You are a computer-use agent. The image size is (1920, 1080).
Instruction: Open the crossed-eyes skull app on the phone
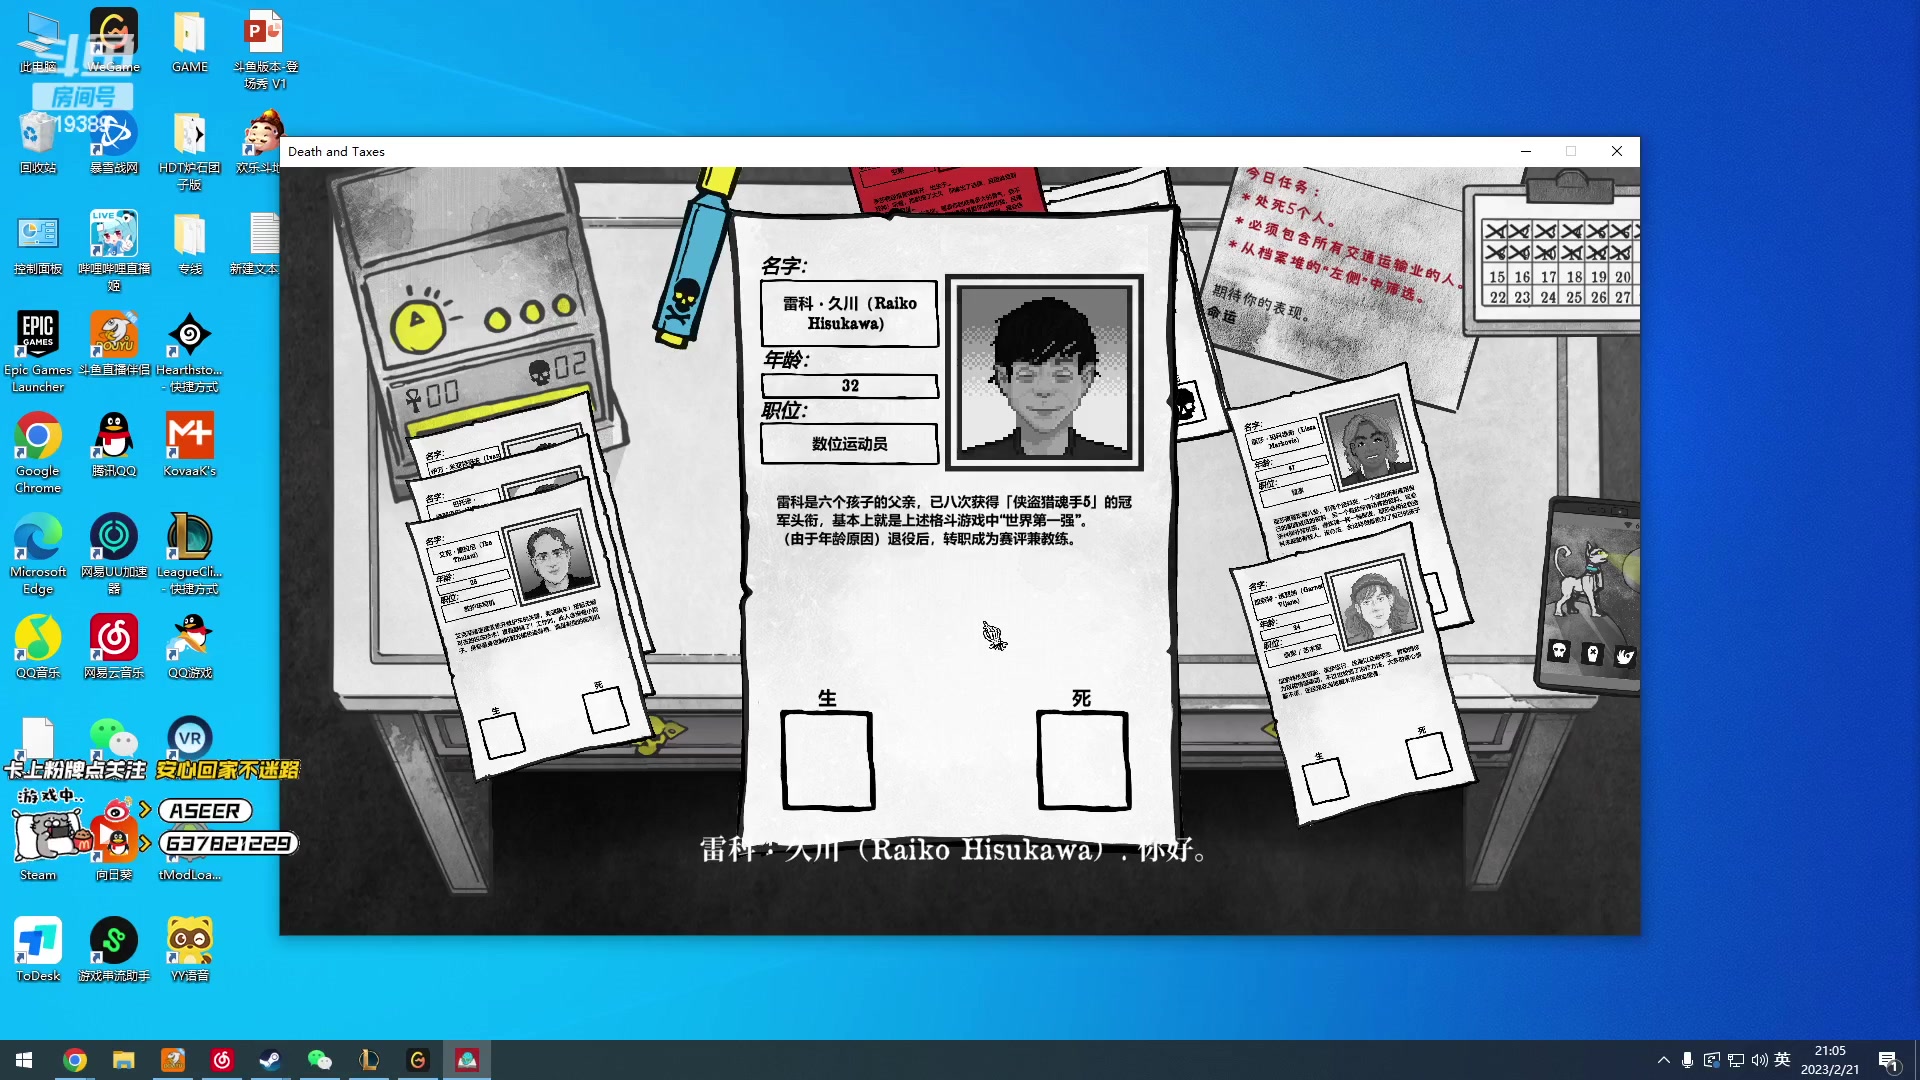pyautogui.click(x=1593, y=652)
